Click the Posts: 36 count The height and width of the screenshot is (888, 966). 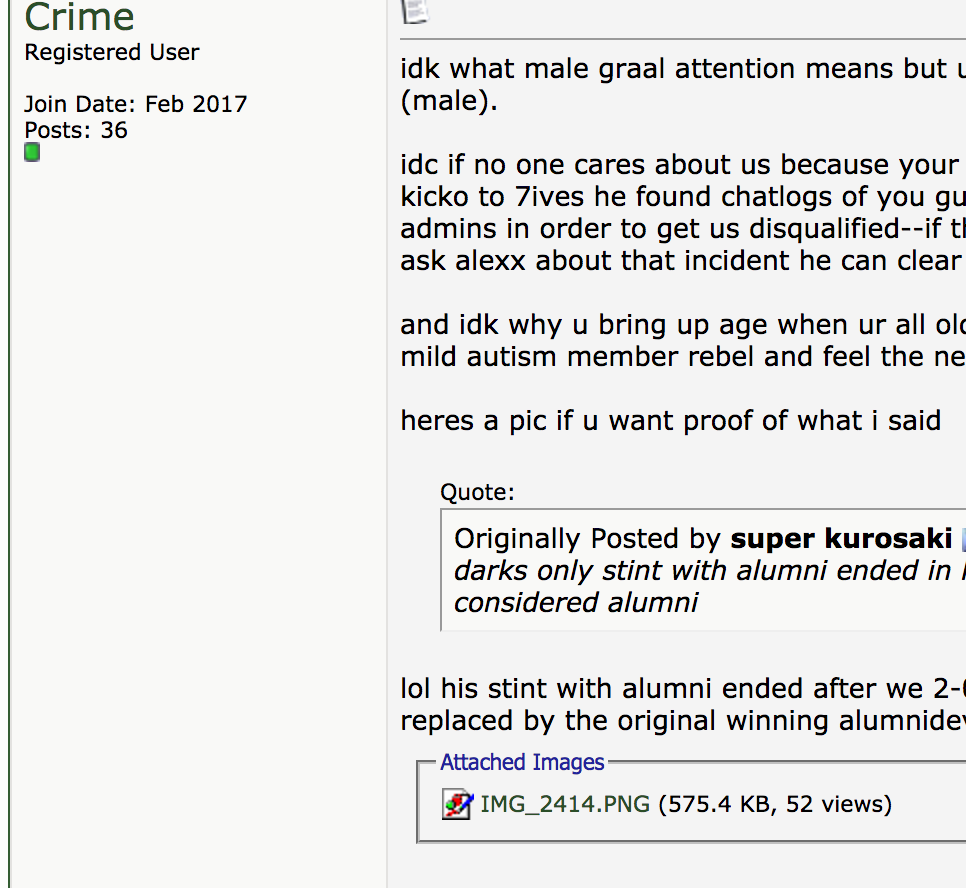[x=76, y=130]
